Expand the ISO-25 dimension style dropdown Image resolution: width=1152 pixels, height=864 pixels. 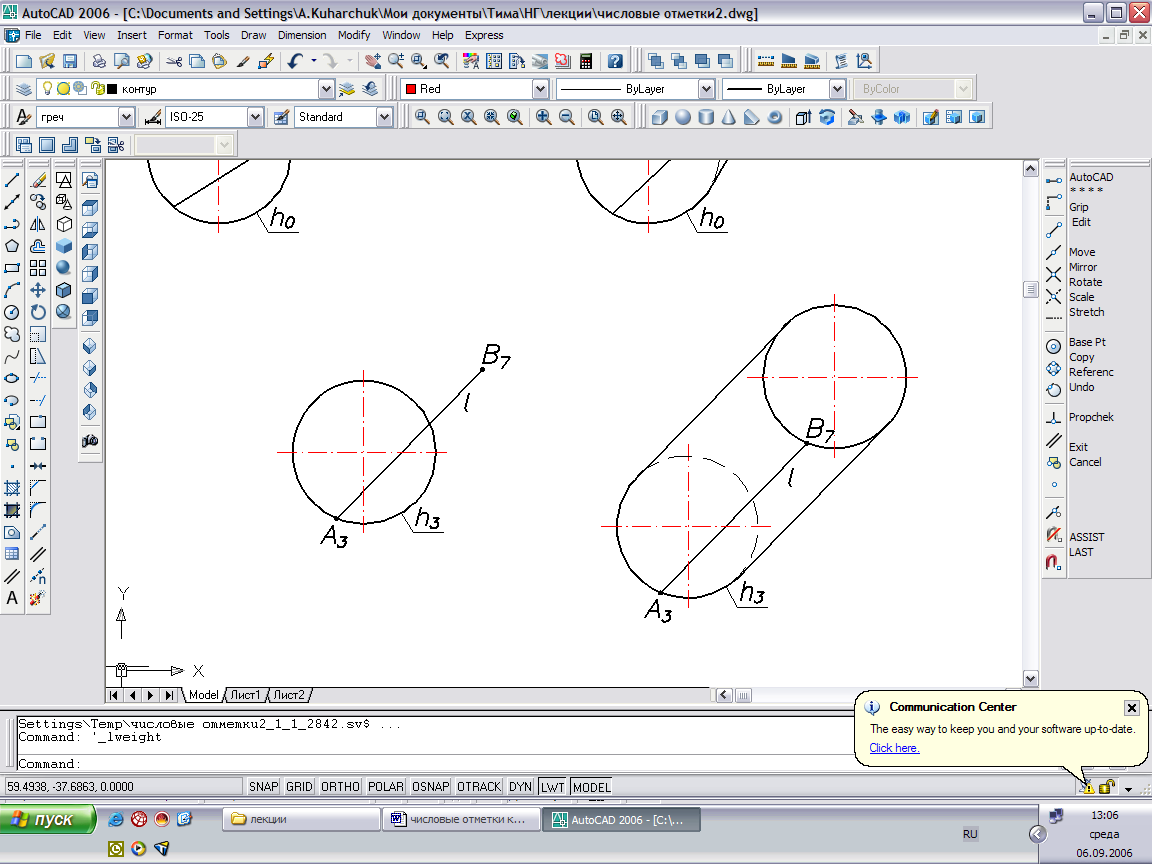click(255, 117)
